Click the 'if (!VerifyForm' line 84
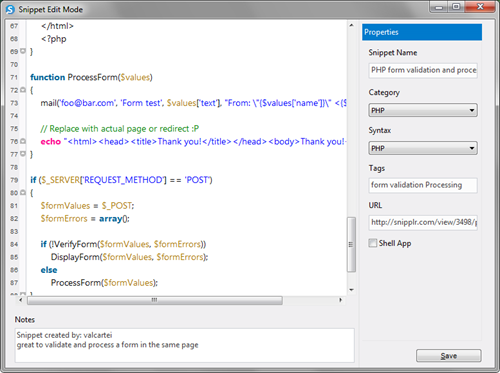This screenshot has height=373, width=500. [123, 244]
